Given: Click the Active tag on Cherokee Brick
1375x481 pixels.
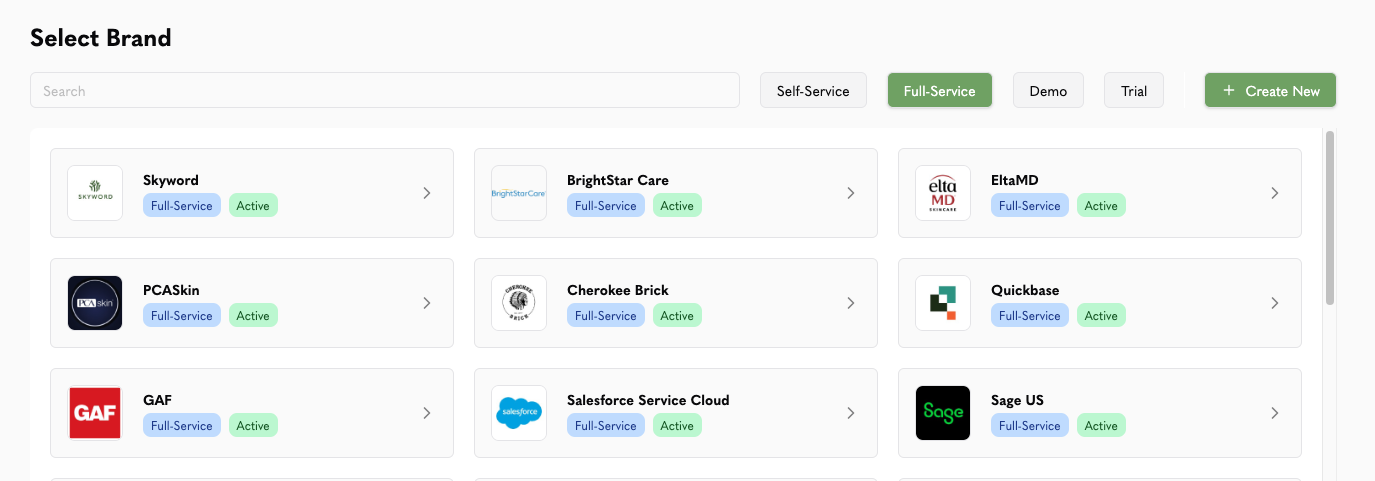Looking at the screenshot, I should [x=677, y=316].
